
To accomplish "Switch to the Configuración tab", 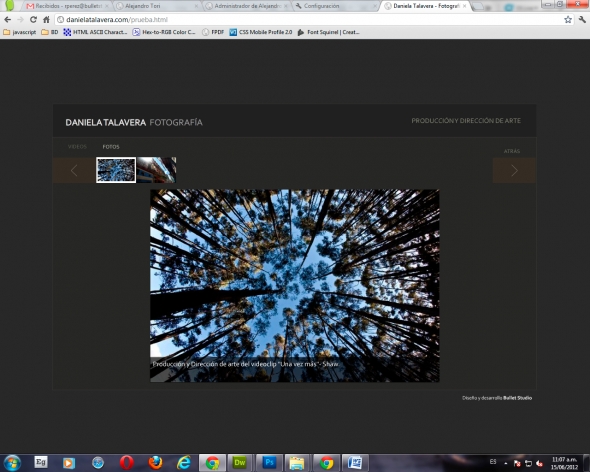I will [x=335, y=6].
